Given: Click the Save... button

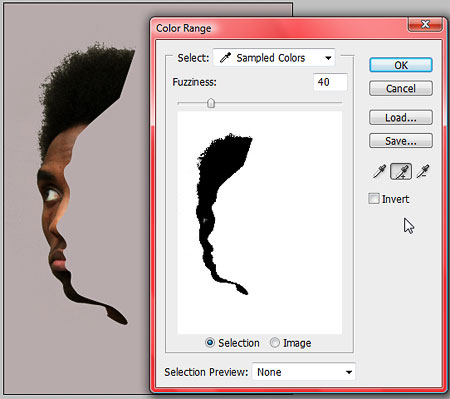Looking at the screenshot, I should point(401,141).
